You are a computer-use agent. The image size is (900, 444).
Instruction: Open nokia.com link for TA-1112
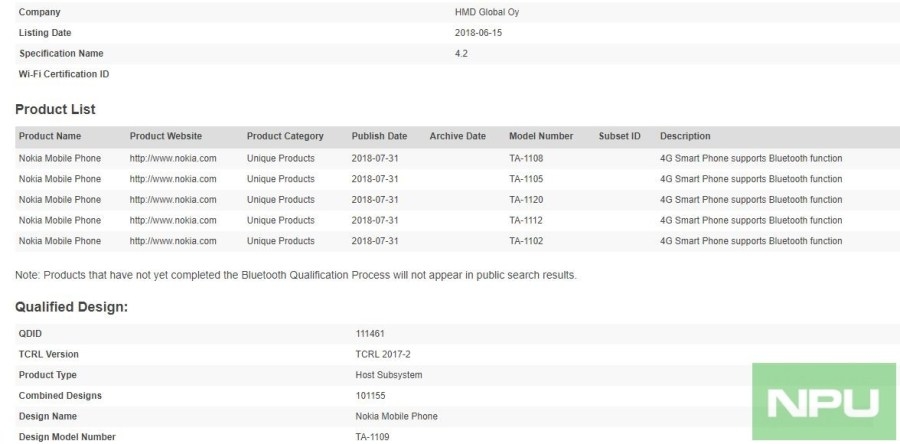pyautogui.click(x=173, y=220)
